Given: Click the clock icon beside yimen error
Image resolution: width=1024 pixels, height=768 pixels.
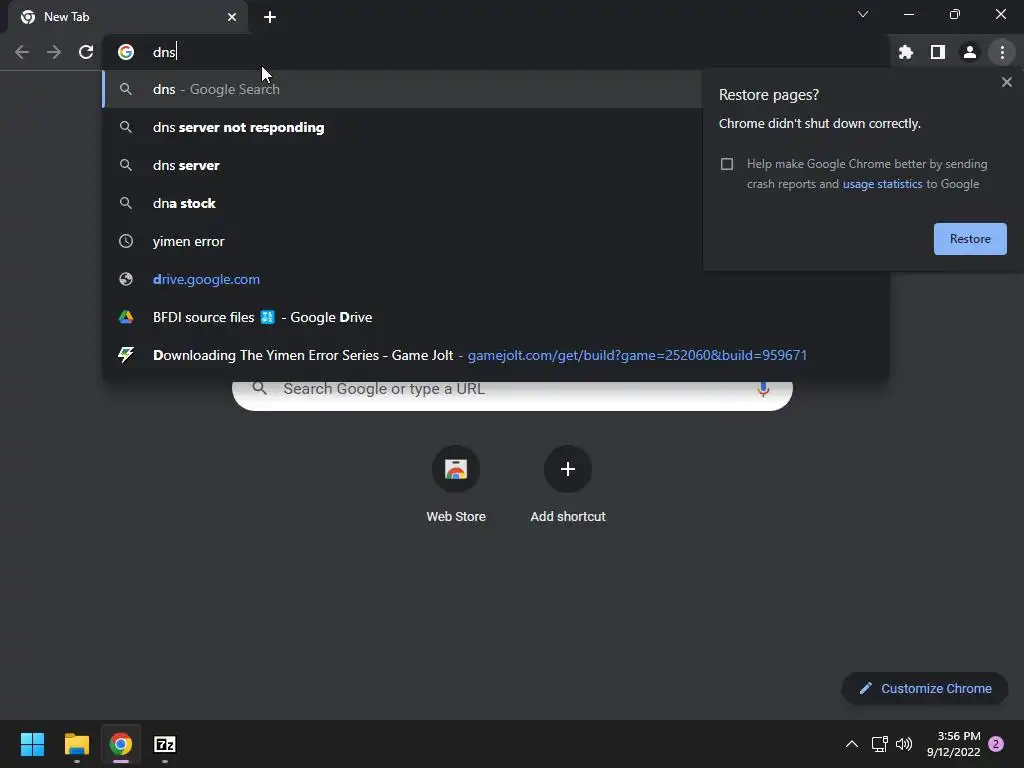Looking at the screenshot, I should click(x=126, y=241).
